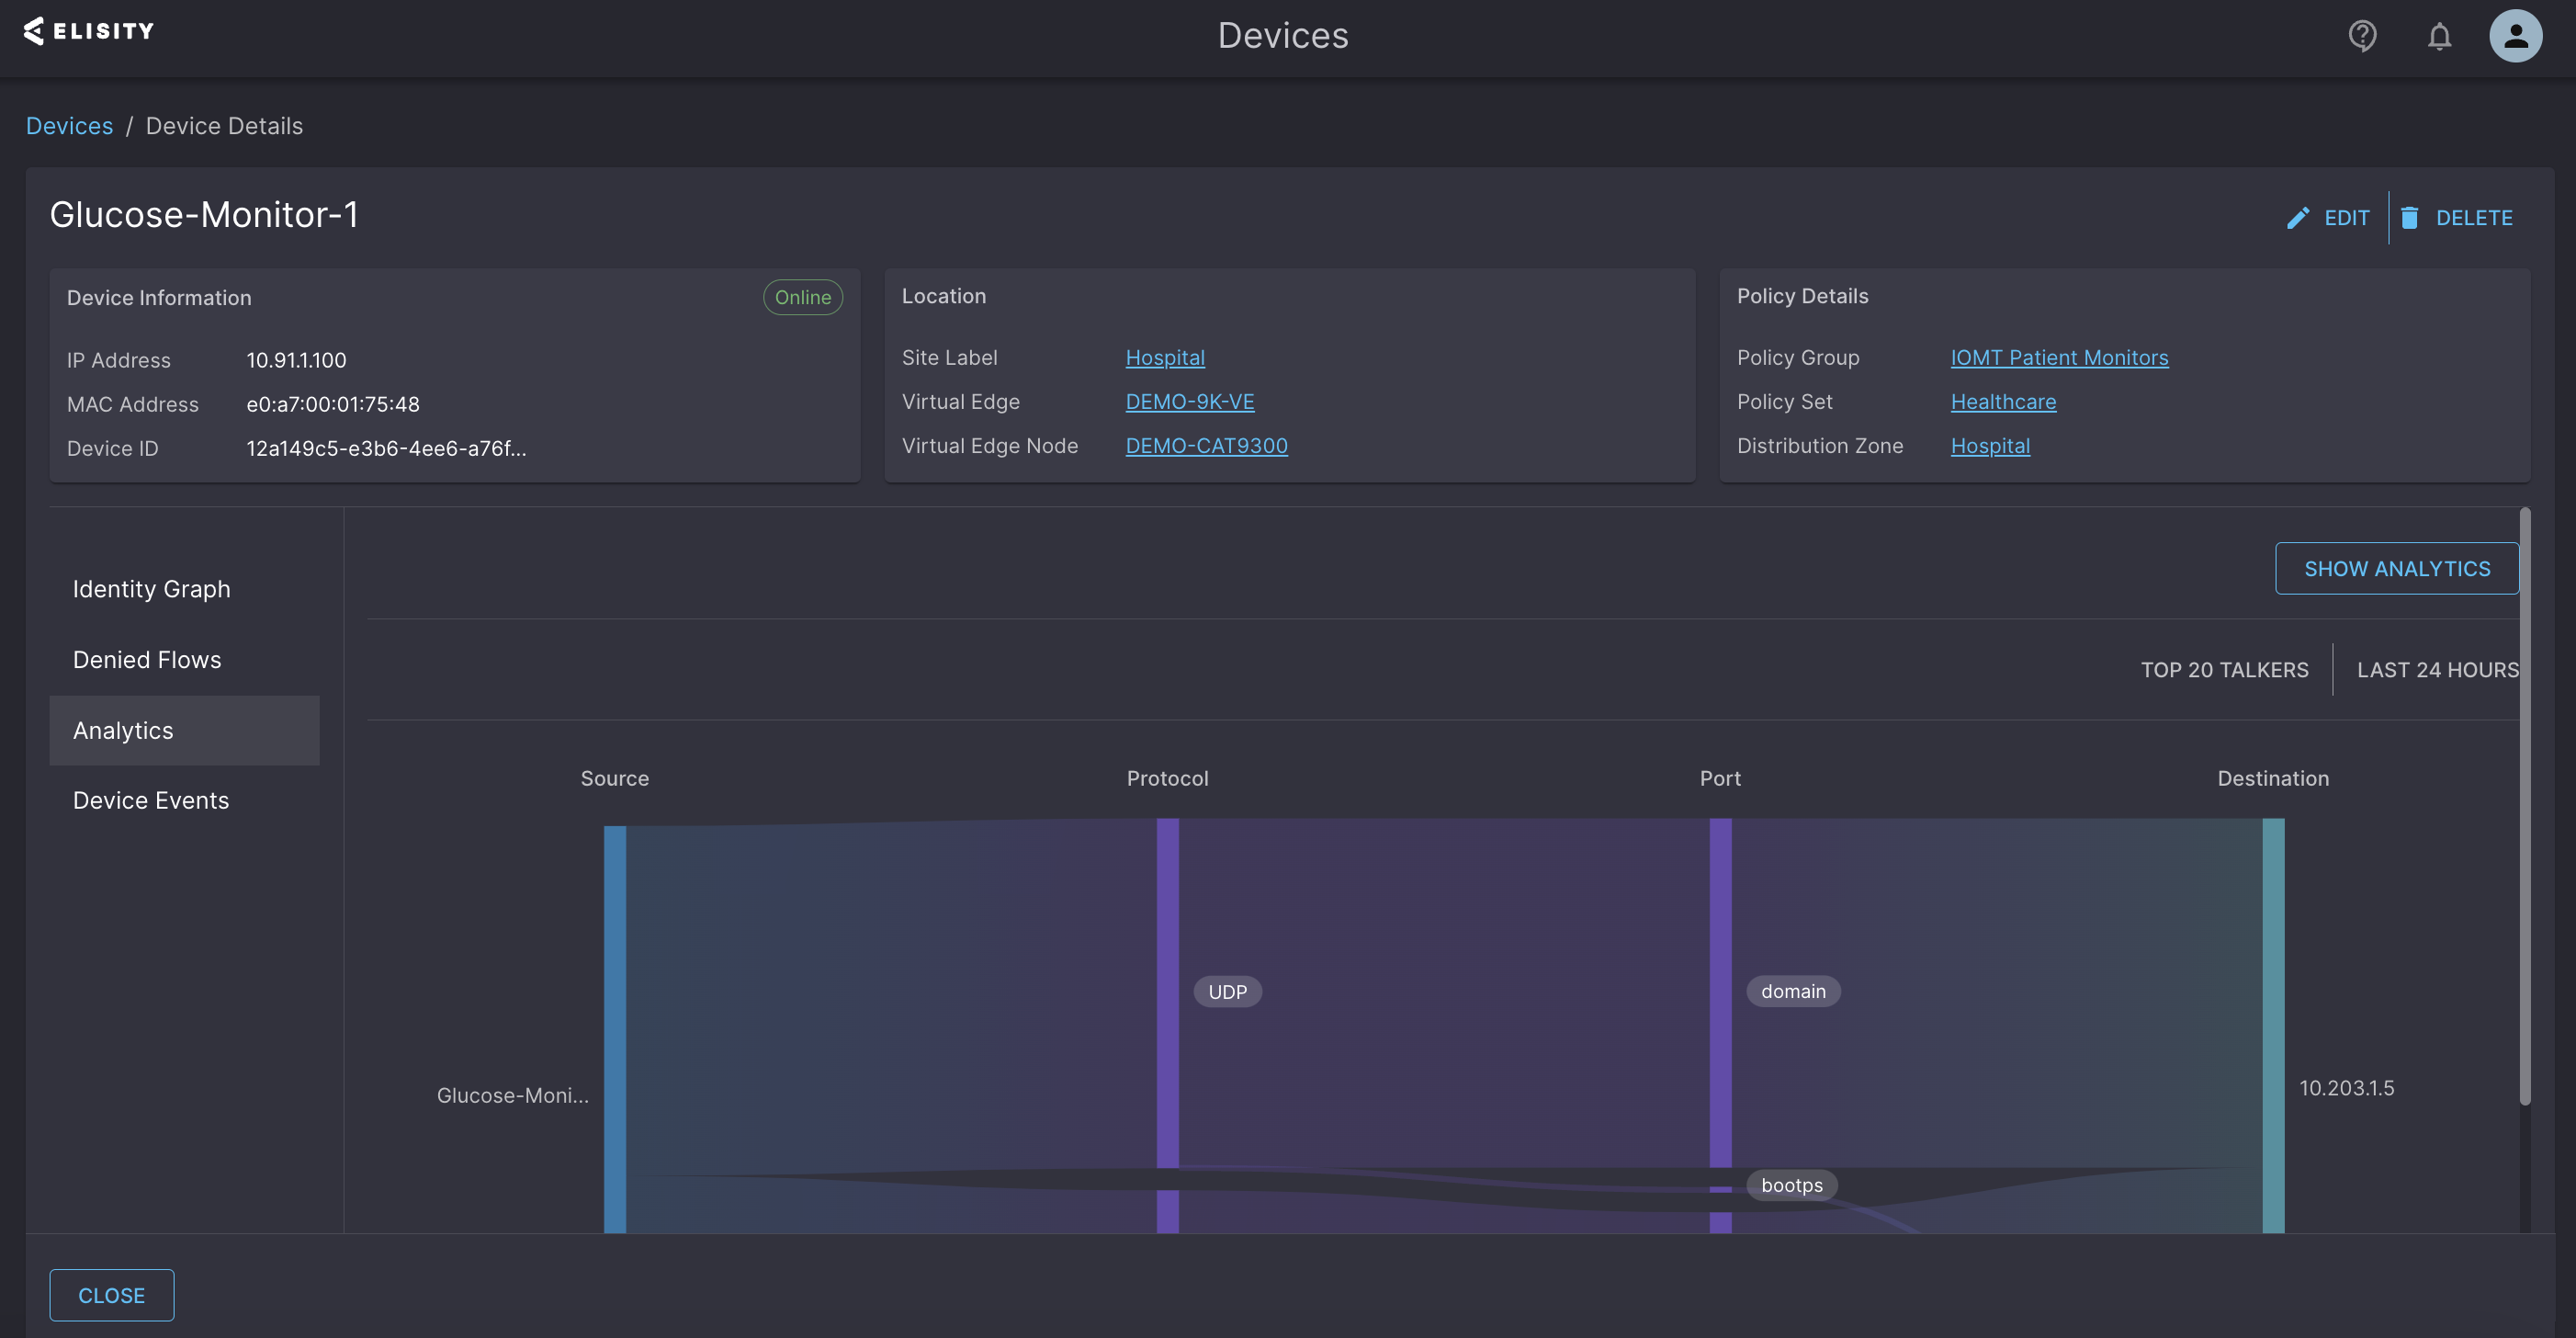The image size is (2576, 1338).
Task: Open the help question mark icon
Action: 2362,36
